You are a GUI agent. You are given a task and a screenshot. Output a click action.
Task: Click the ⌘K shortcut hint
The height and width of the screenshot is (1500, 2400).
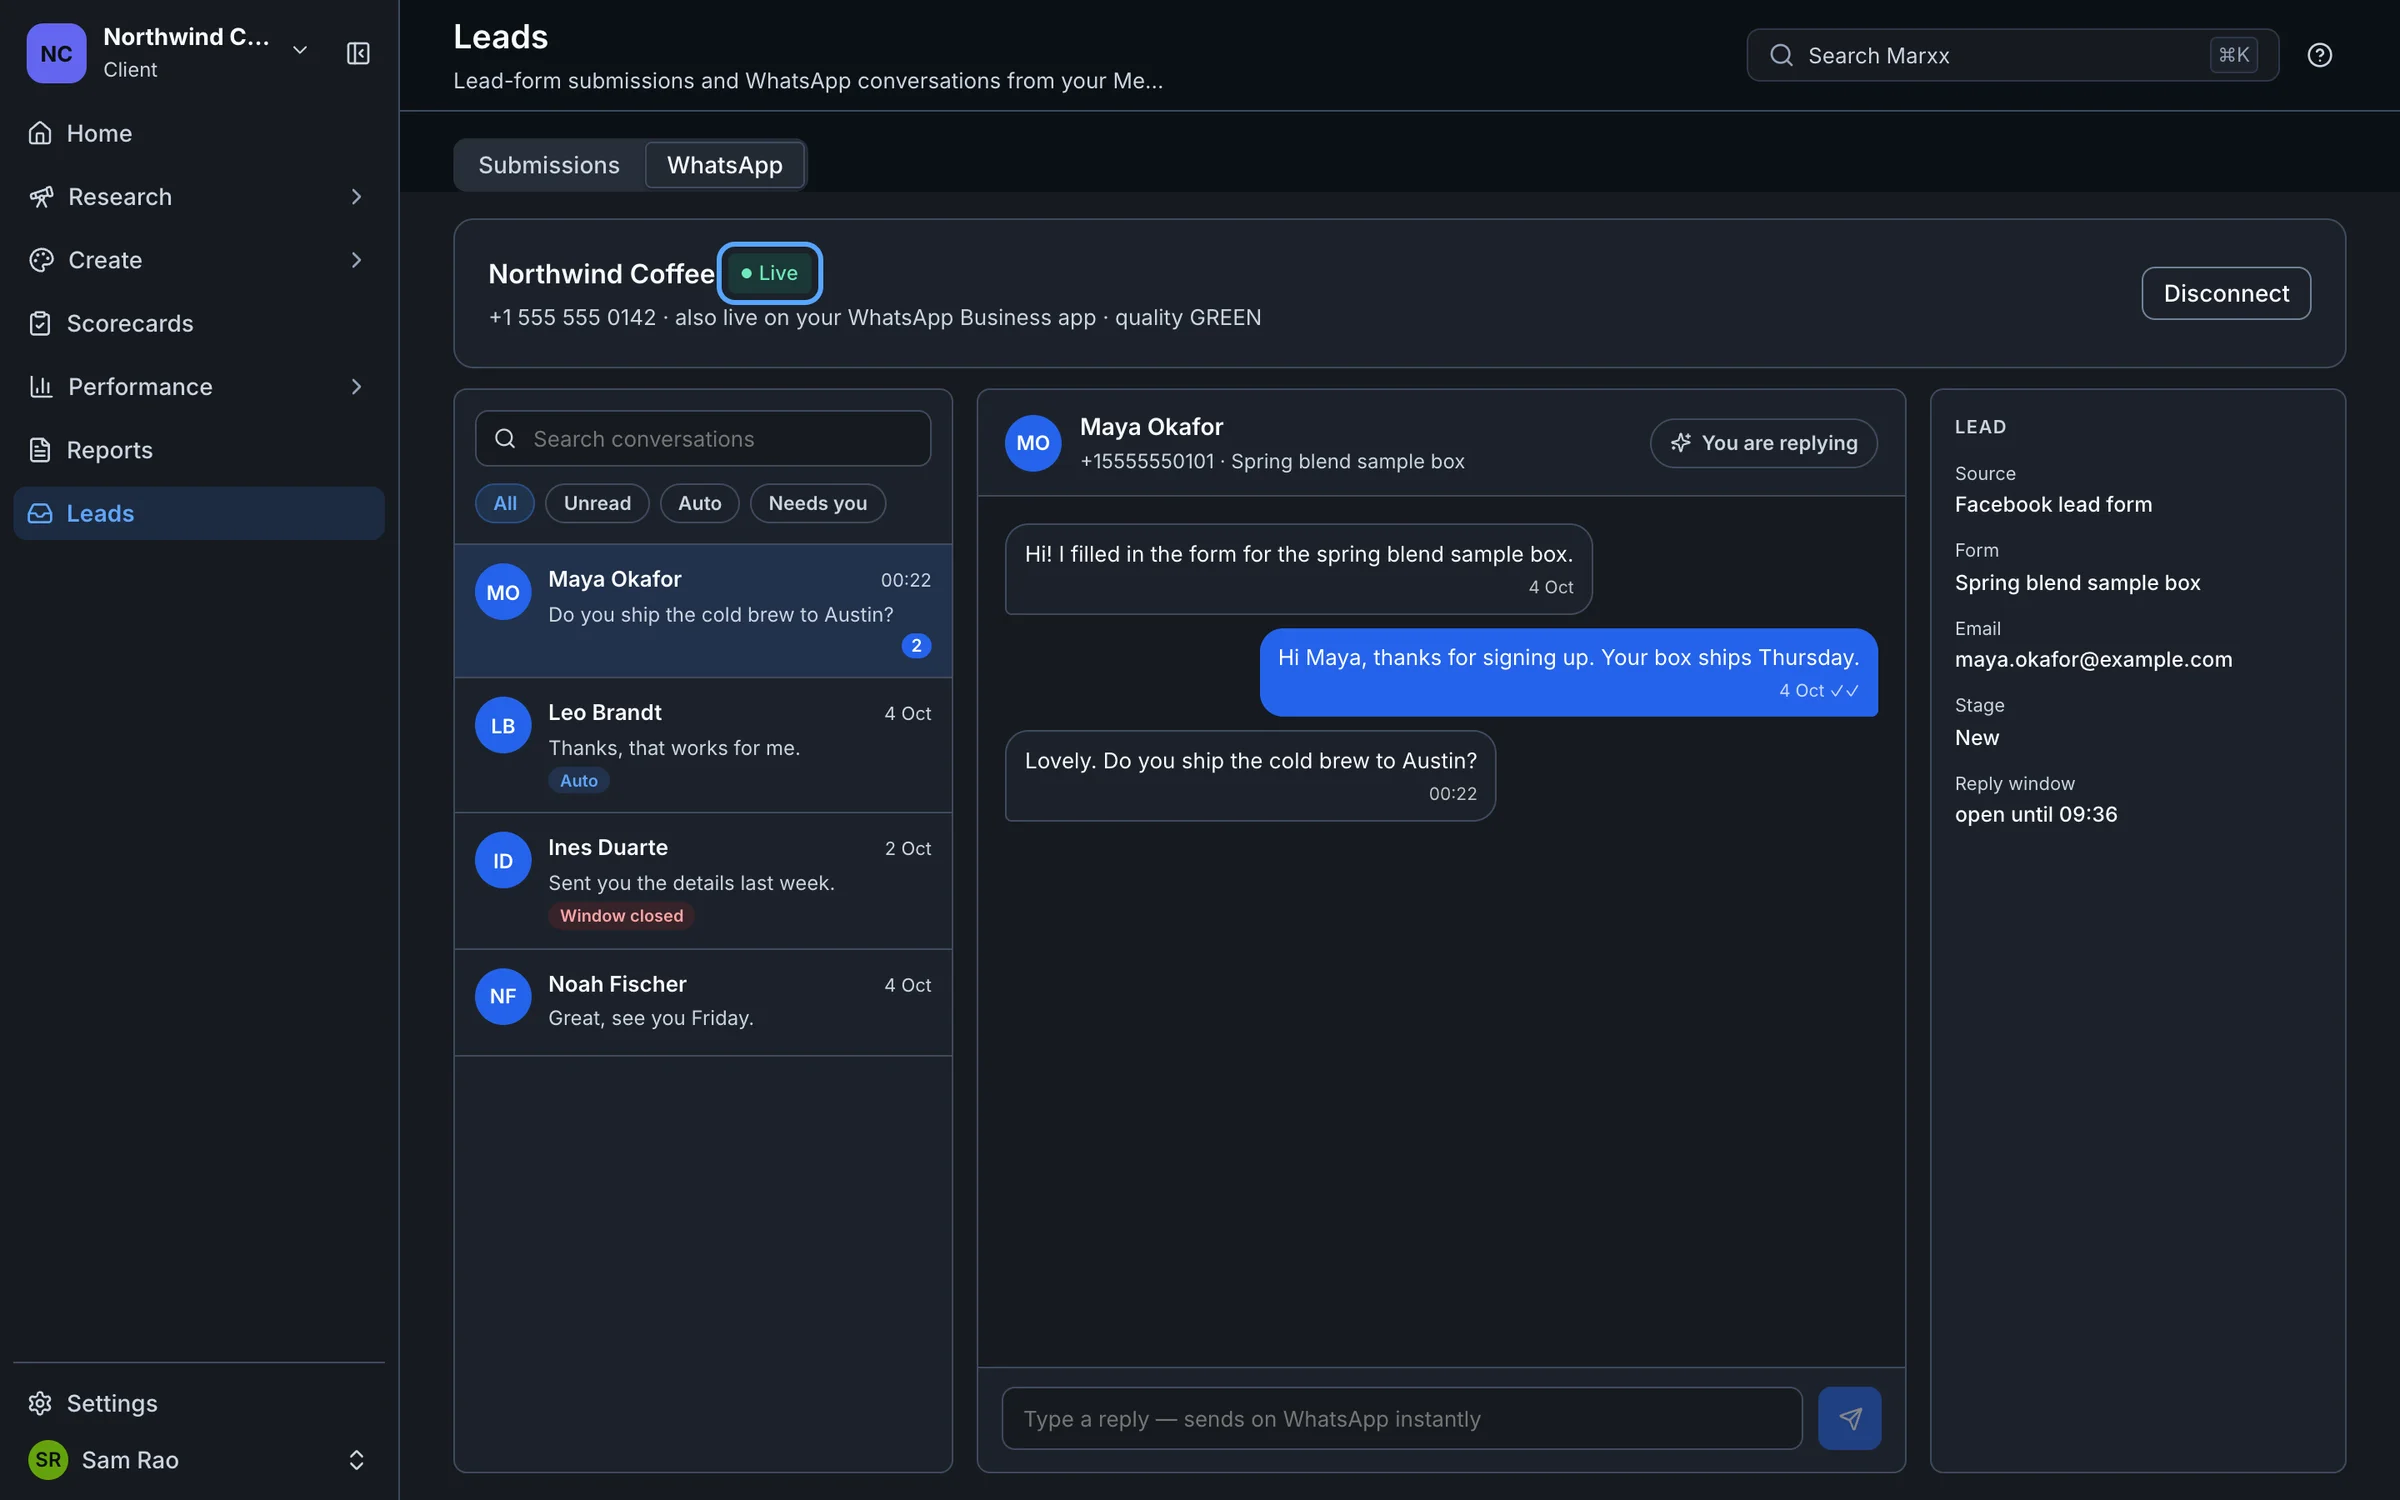click(2233, 55)
